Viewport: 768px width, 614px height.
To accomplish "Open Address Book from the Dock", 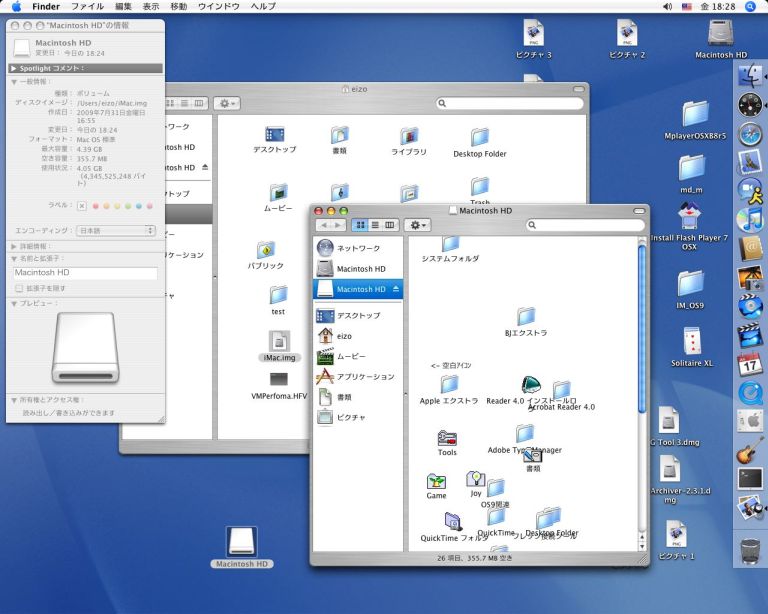I will point(750,249).
